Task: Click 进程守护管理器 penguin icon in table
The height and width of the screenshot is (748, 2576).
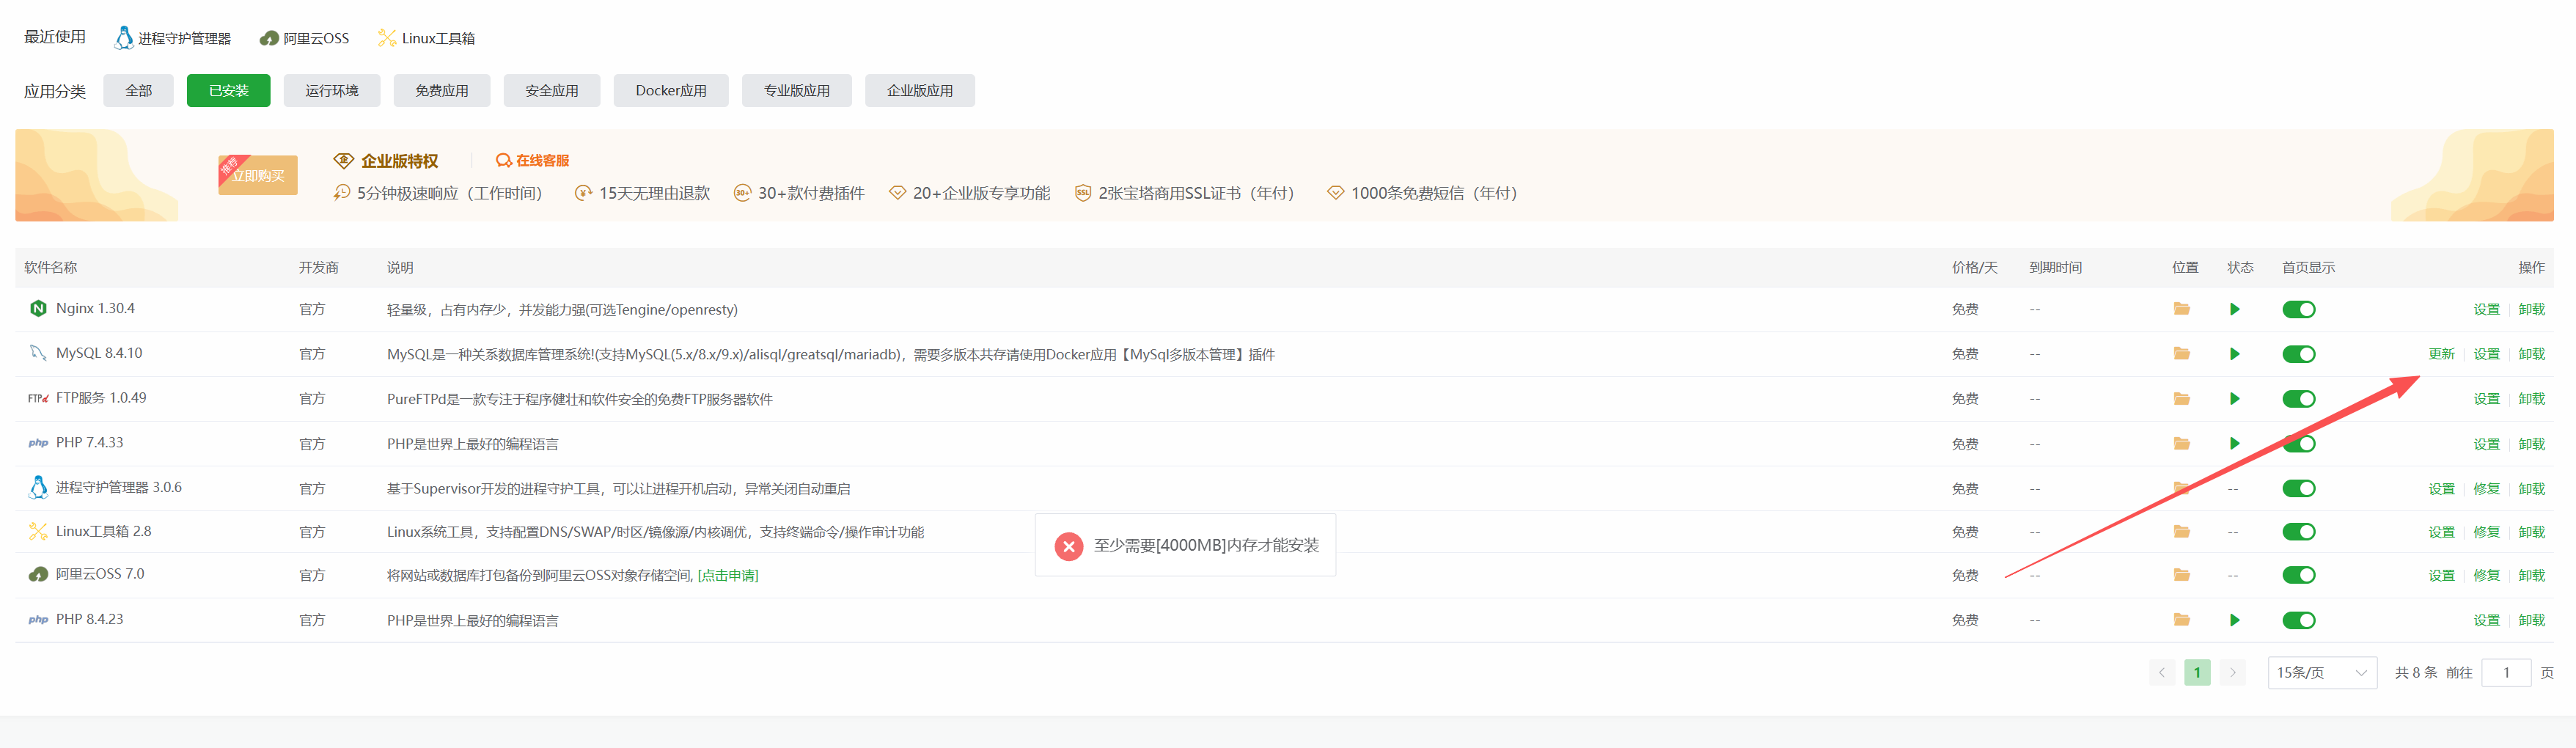Action: (x=38, y=487)
